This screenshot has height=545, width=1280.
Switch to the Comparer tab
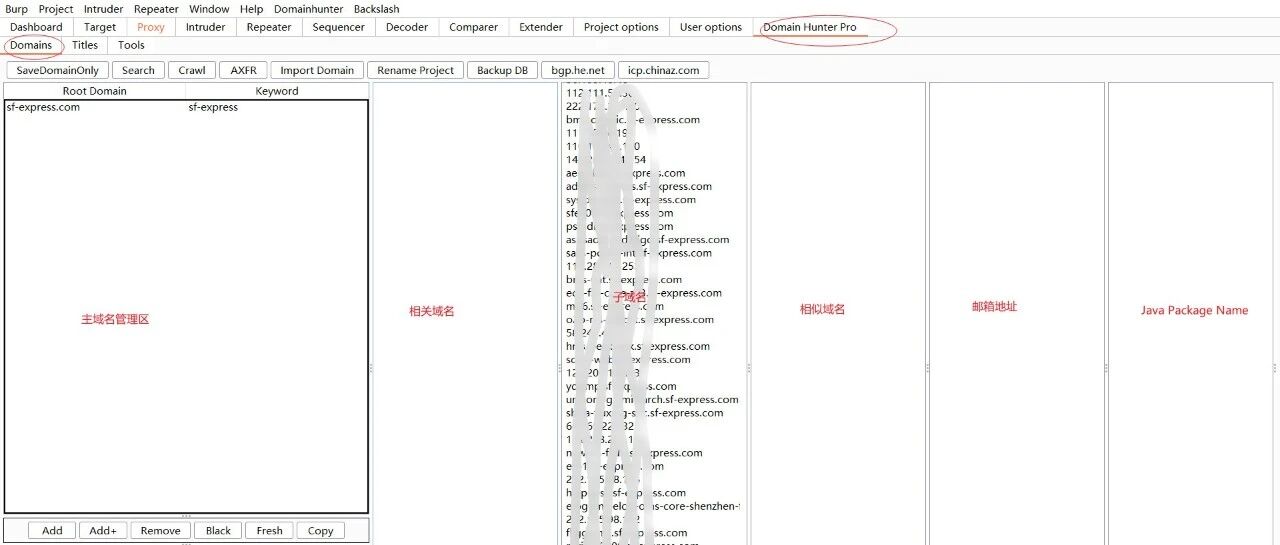click(473, 27)
